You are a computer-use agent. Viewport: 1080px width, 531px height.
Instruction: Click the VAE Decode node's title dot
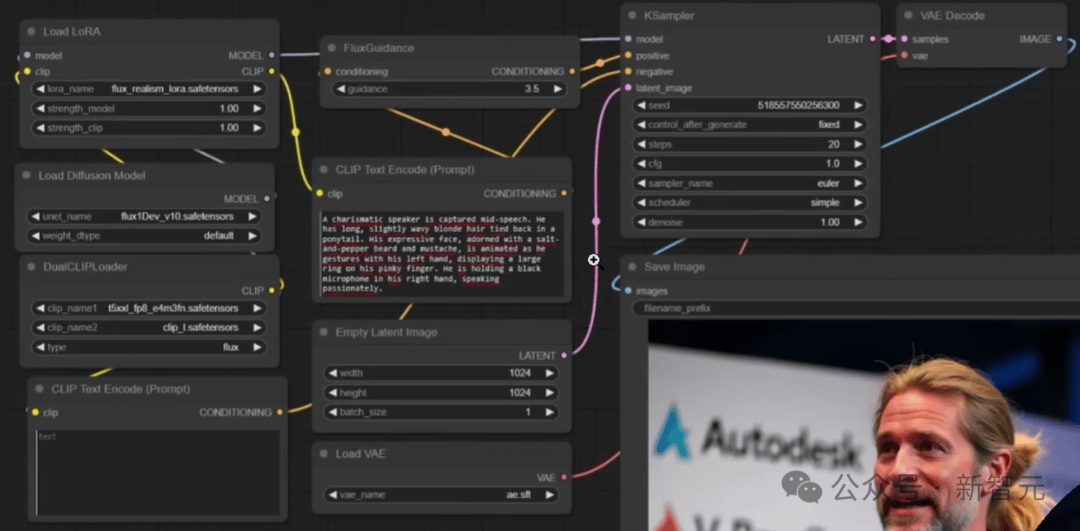[909, 16]
